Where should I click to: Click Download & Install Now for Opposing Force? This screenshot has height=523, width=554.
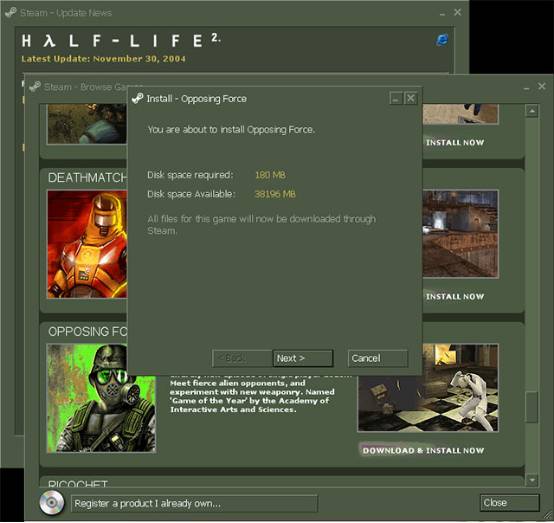click(423, 450)
